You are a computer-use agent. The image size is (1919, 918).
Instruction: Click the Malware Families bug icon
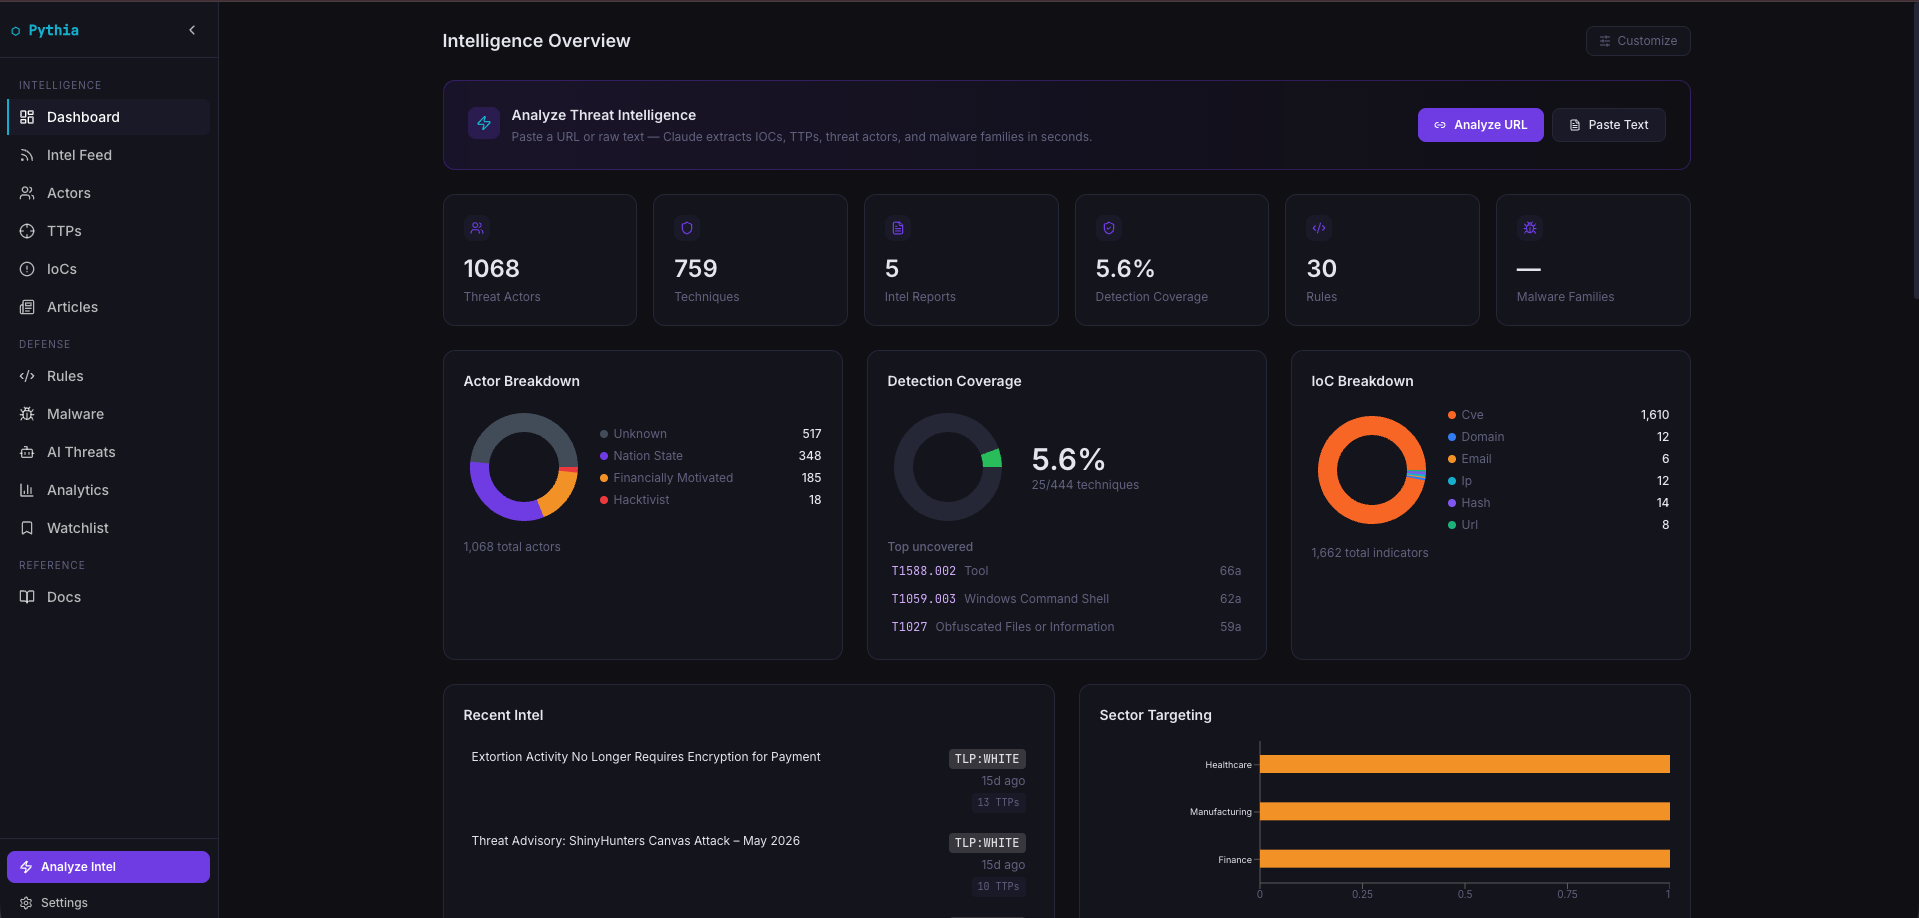point(1530,228)
